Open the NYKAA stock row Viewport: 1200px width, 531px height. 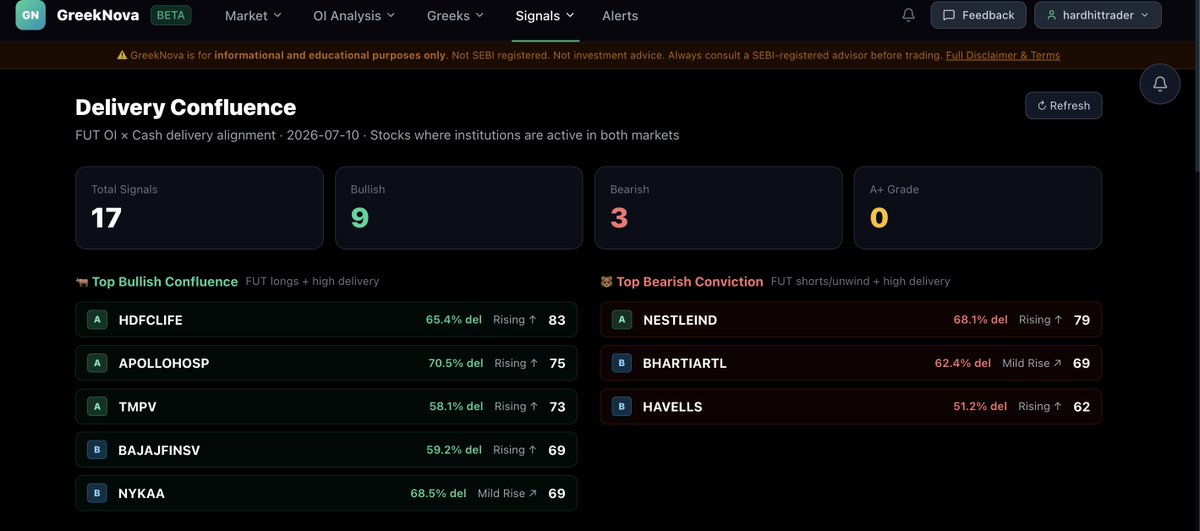326,493
